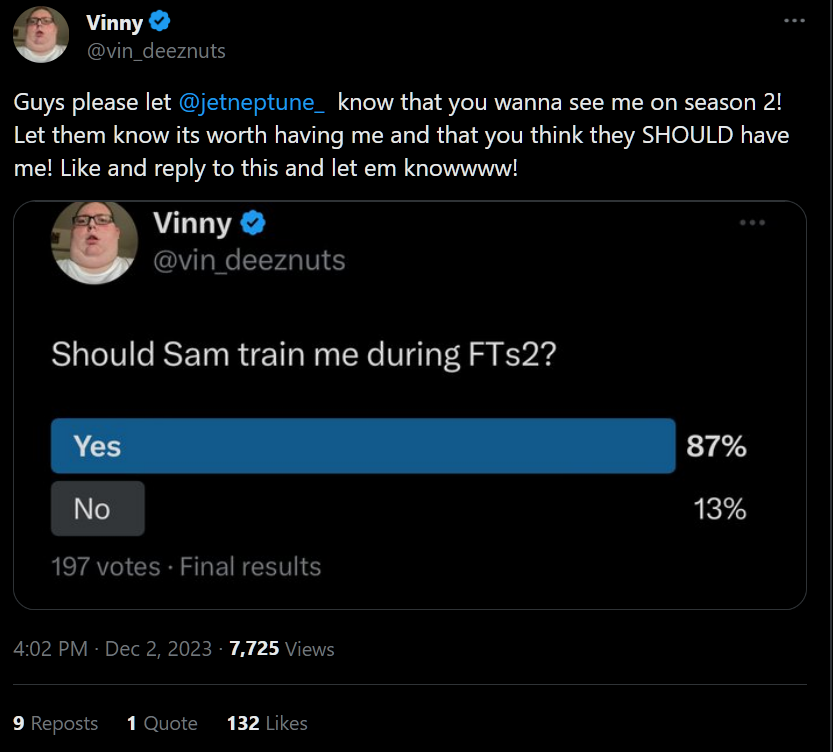Image resolution: width=833 pixels, height=752 pixels.
Task: Open the 9 Reposts list
Action: pos(56,723)
